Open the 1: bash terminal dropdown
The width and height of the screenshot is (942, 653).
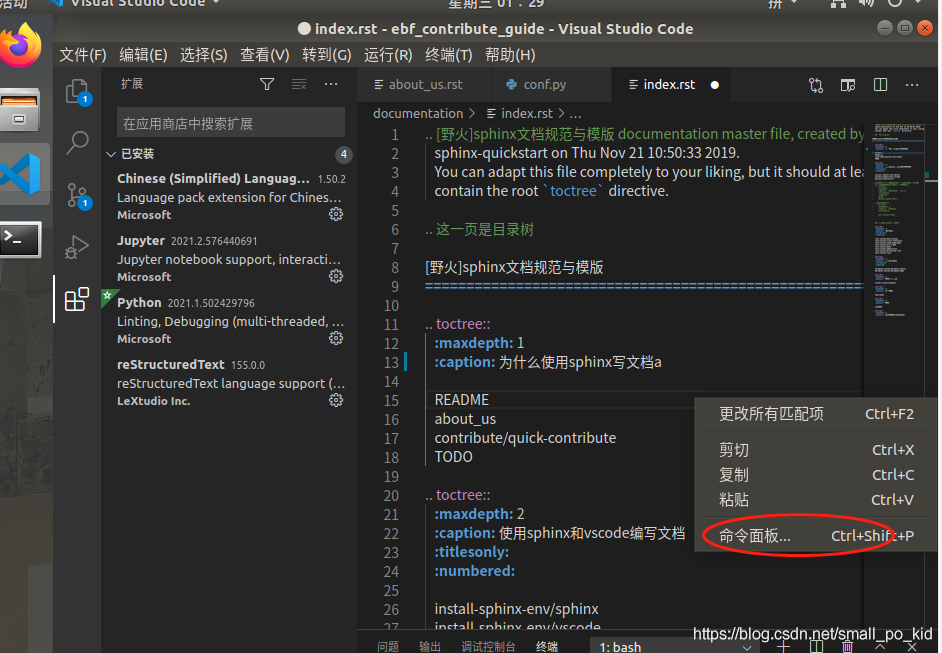click(x=676, y=646)
